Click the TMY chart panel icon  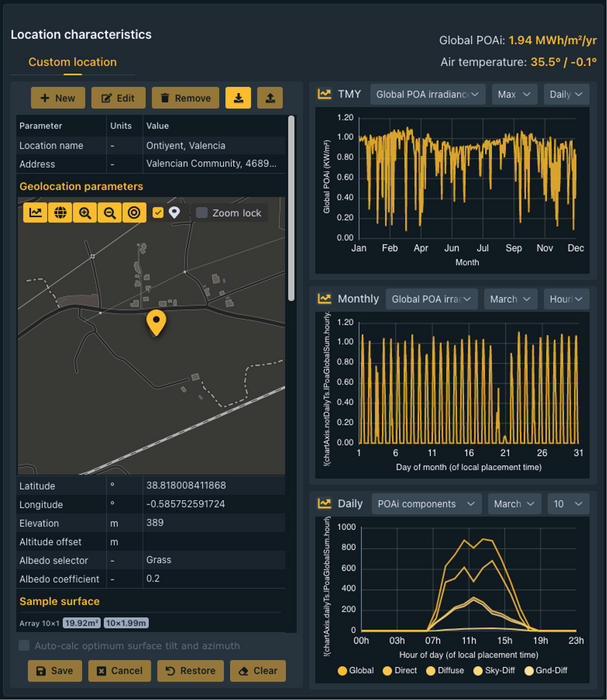pyautogui.click(x=325, y=94)
